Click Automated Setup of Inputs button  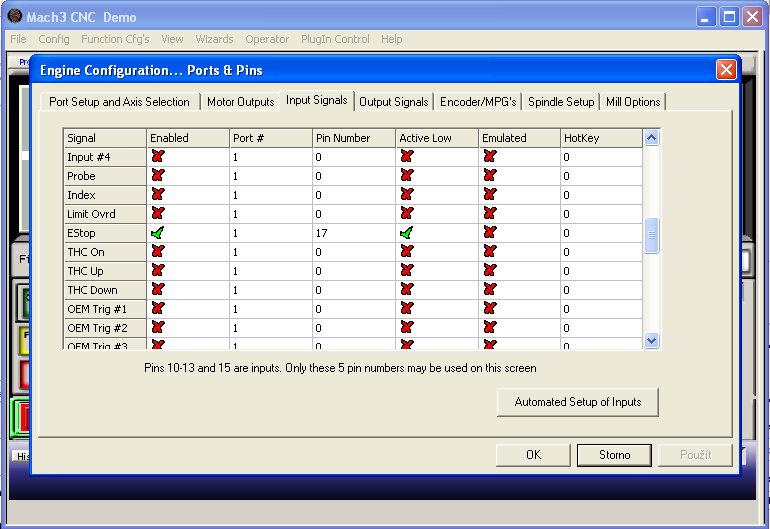577,402
